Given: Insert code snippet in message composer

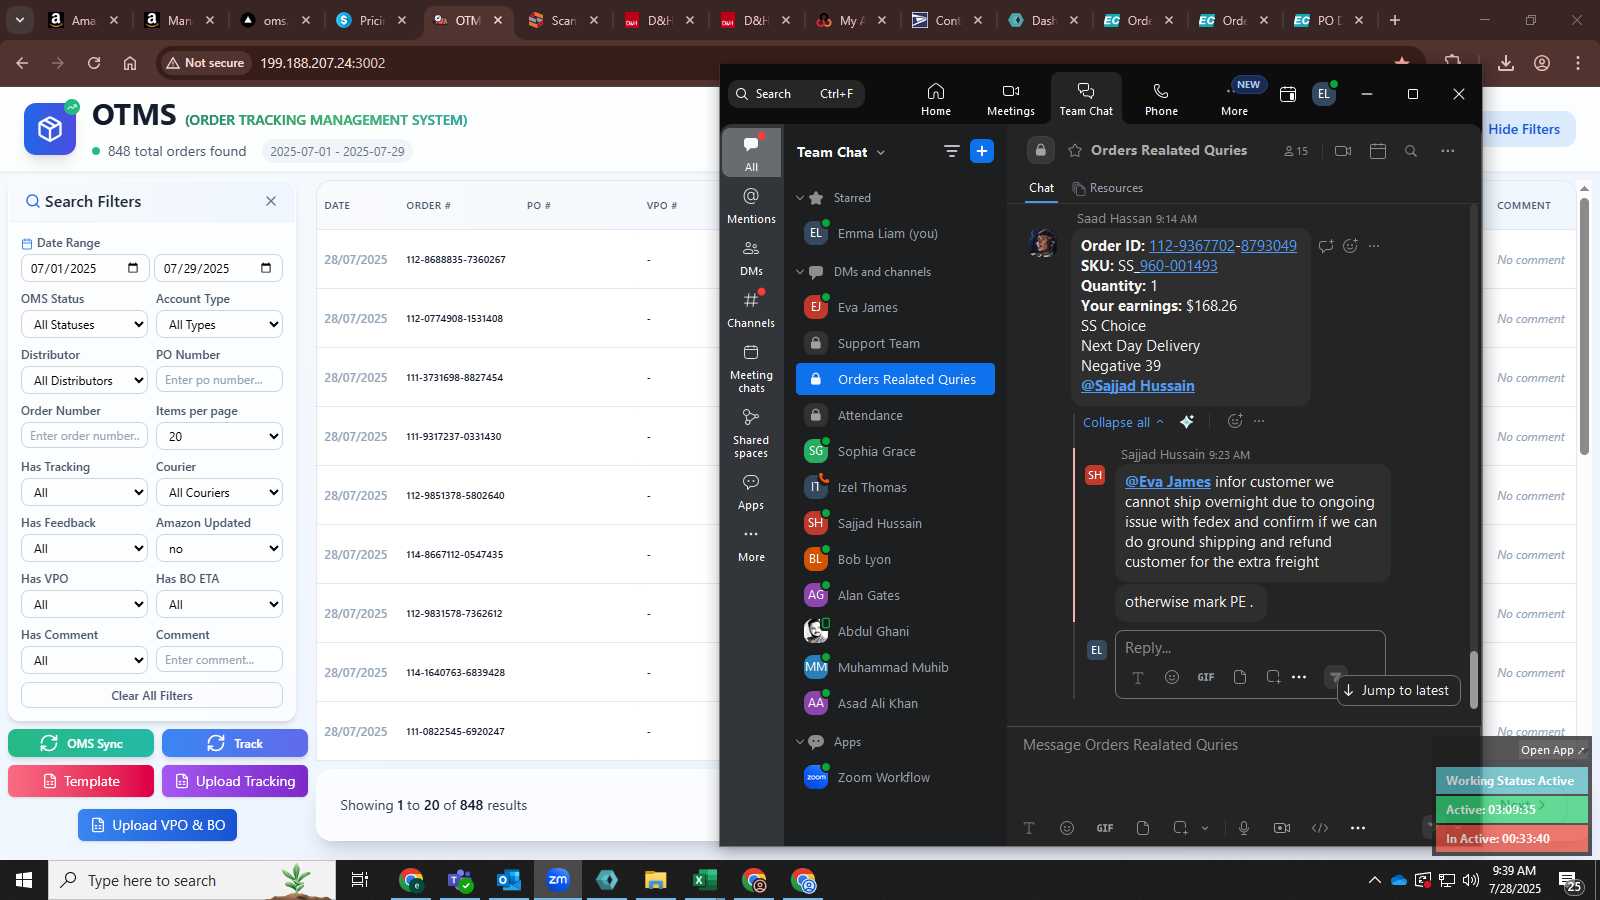Looking at the screenshot, I should click(x=1320, y=828).
